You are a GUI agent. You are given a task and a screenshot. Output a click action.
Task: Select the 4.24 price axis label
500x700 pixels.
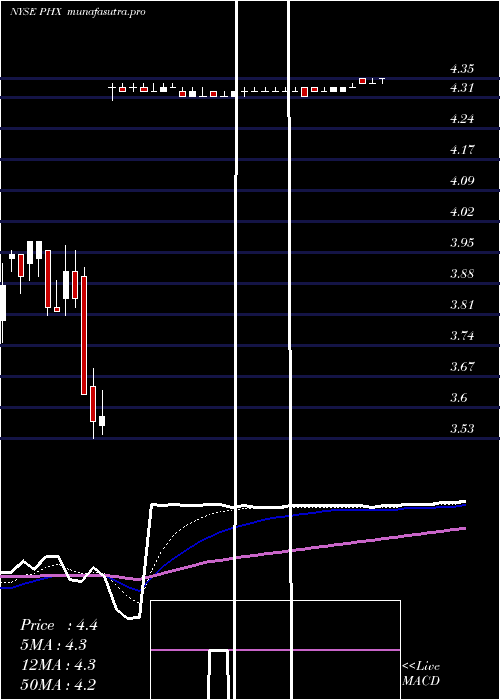pos(462,119)
